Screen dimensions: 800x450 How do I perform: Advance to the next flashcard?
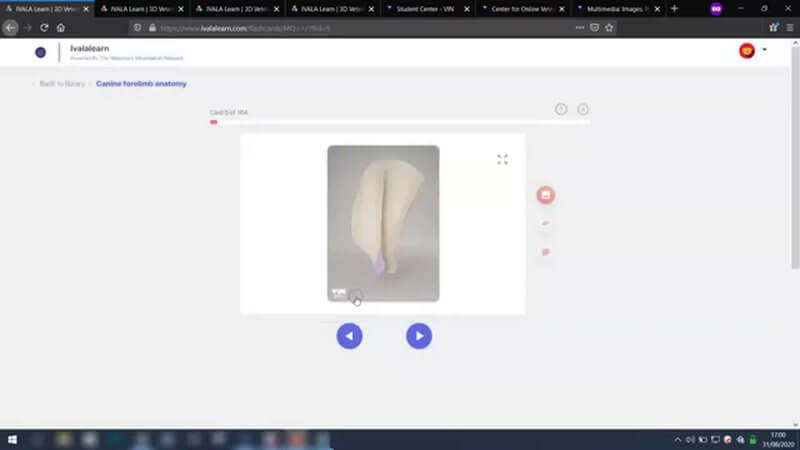click(x=419, y=336)
